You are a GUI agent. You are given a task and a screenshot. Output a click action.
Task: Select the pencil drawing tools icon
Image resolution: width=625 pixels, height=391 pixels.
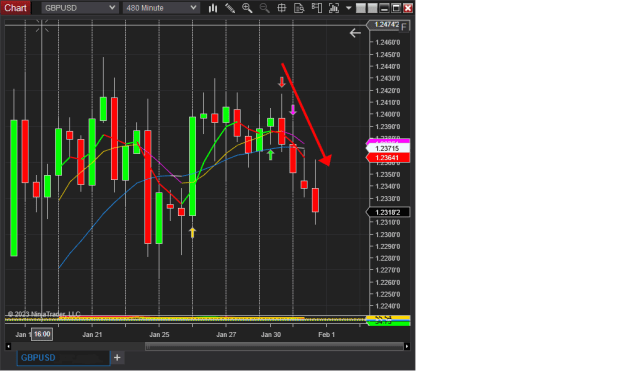(x=230, y=8)
